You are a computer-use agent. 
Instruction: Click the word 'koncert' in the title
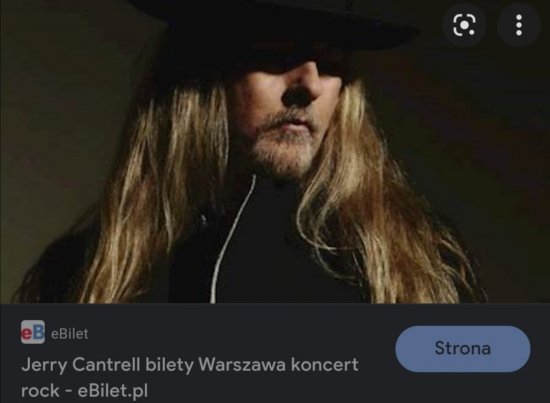click(x=325, y=364)
